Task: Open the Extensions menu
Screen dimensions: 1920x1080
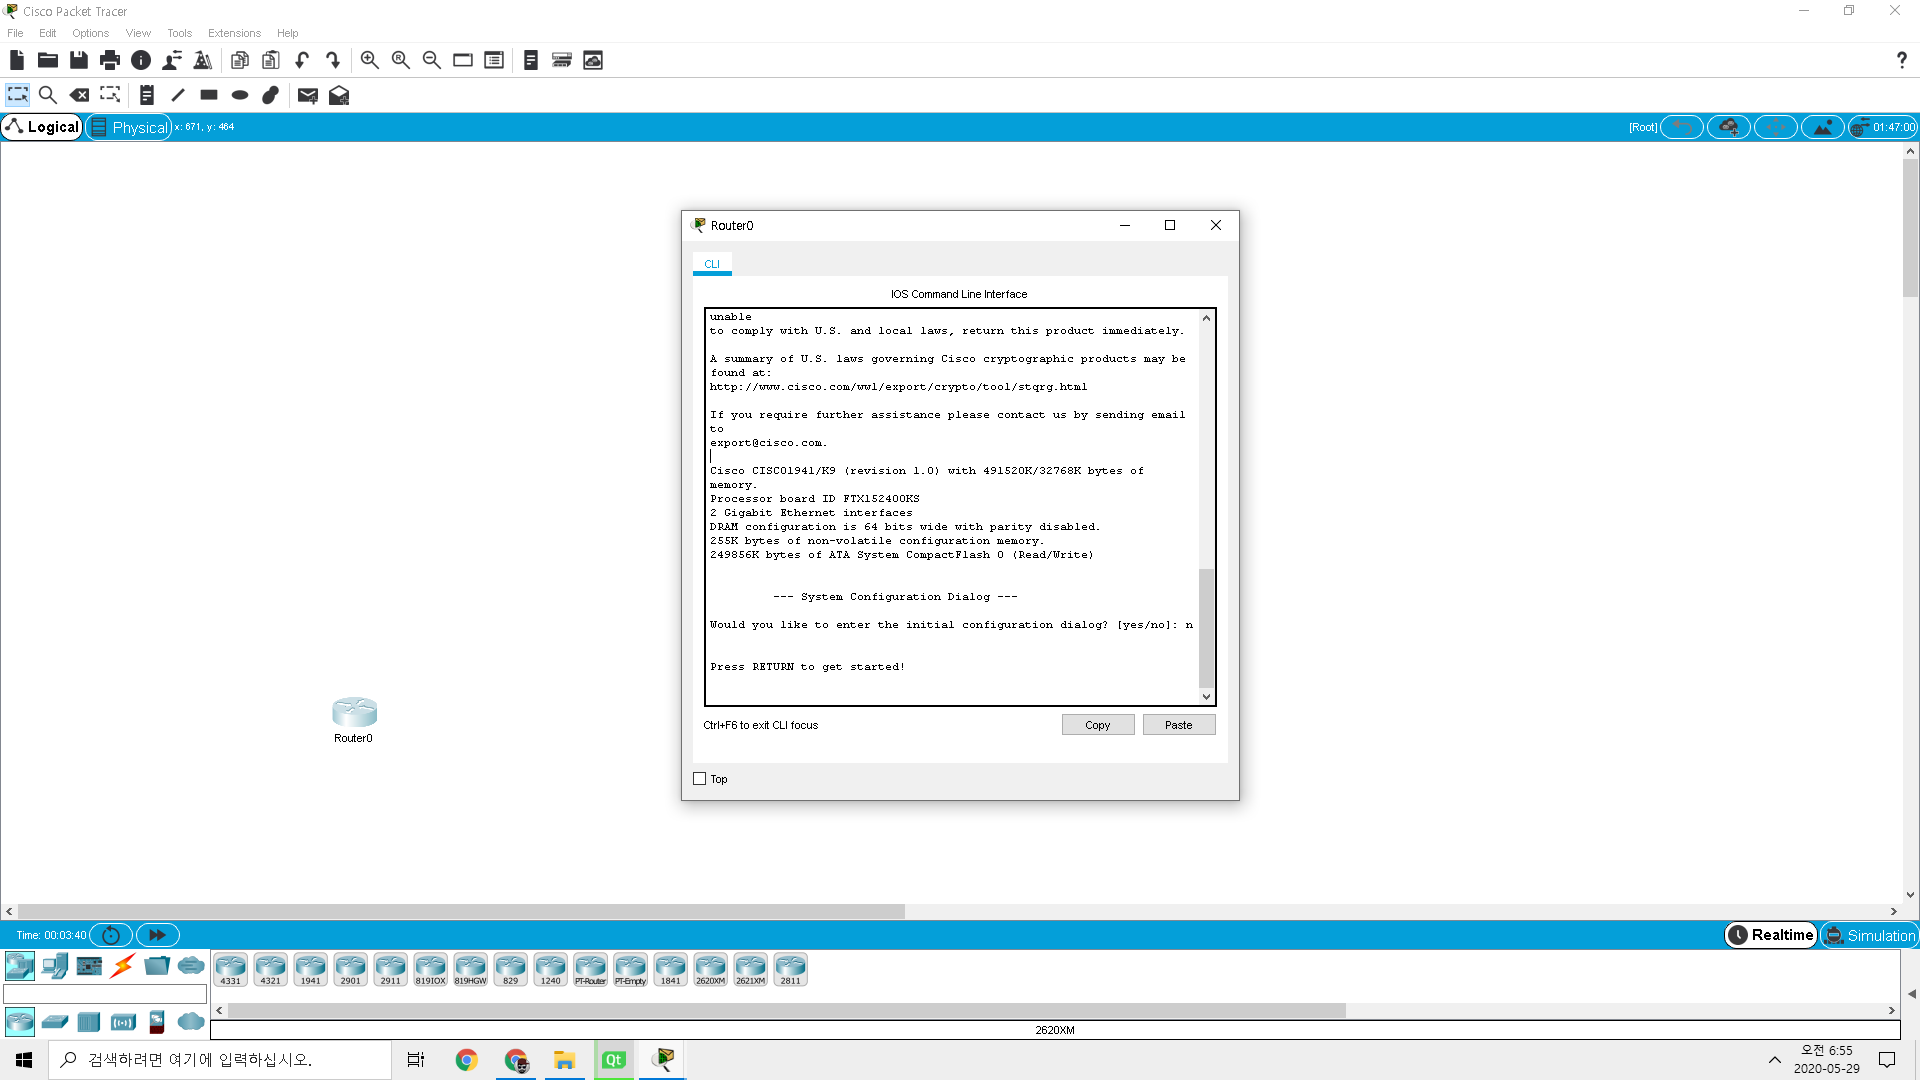Action: (234, 33)
